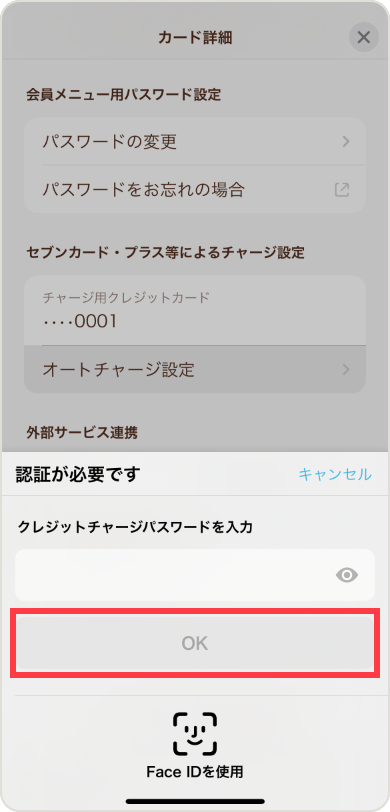This screenshot has height=812, width=390.
Task: Close the カード詳細 screen with the X
Action: click(x=364, y=37)
